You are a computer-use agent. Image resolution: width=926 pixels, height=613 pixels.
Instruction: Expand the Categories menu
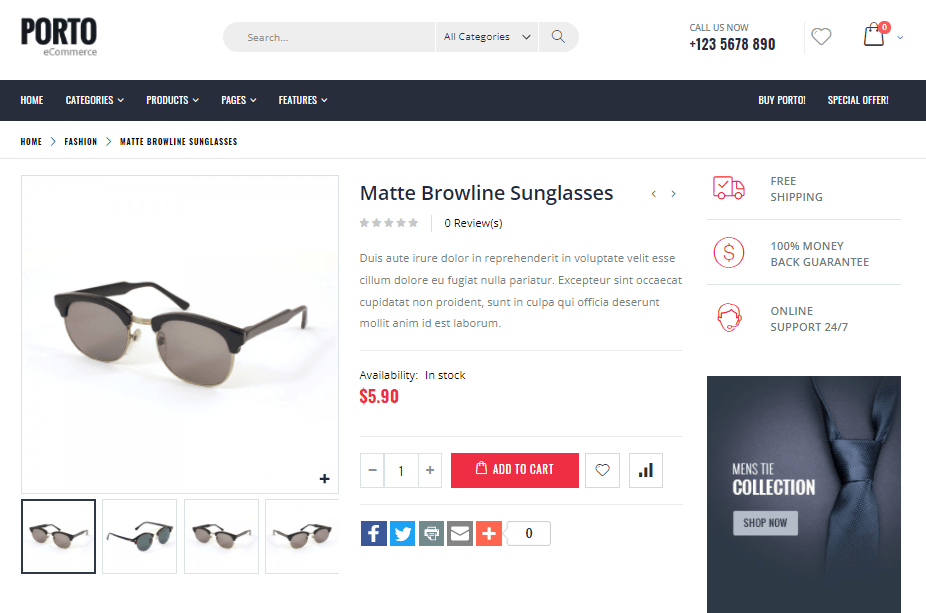click(94, 100)
